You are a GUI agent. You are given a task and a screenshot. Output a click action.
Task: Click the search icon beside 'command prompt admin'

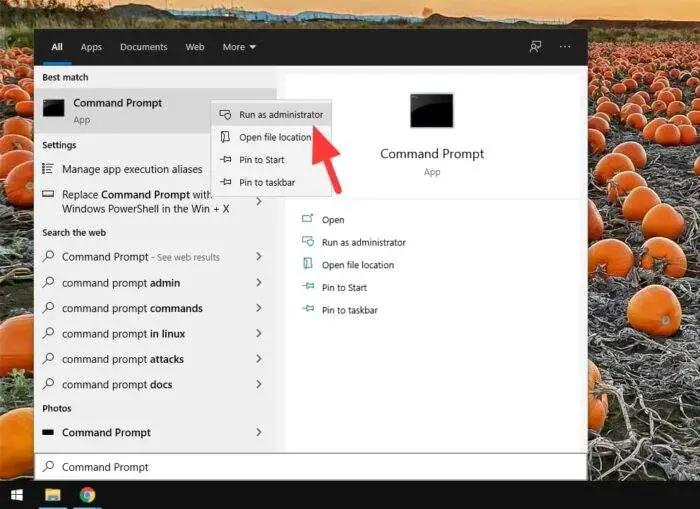pos(48,282)
